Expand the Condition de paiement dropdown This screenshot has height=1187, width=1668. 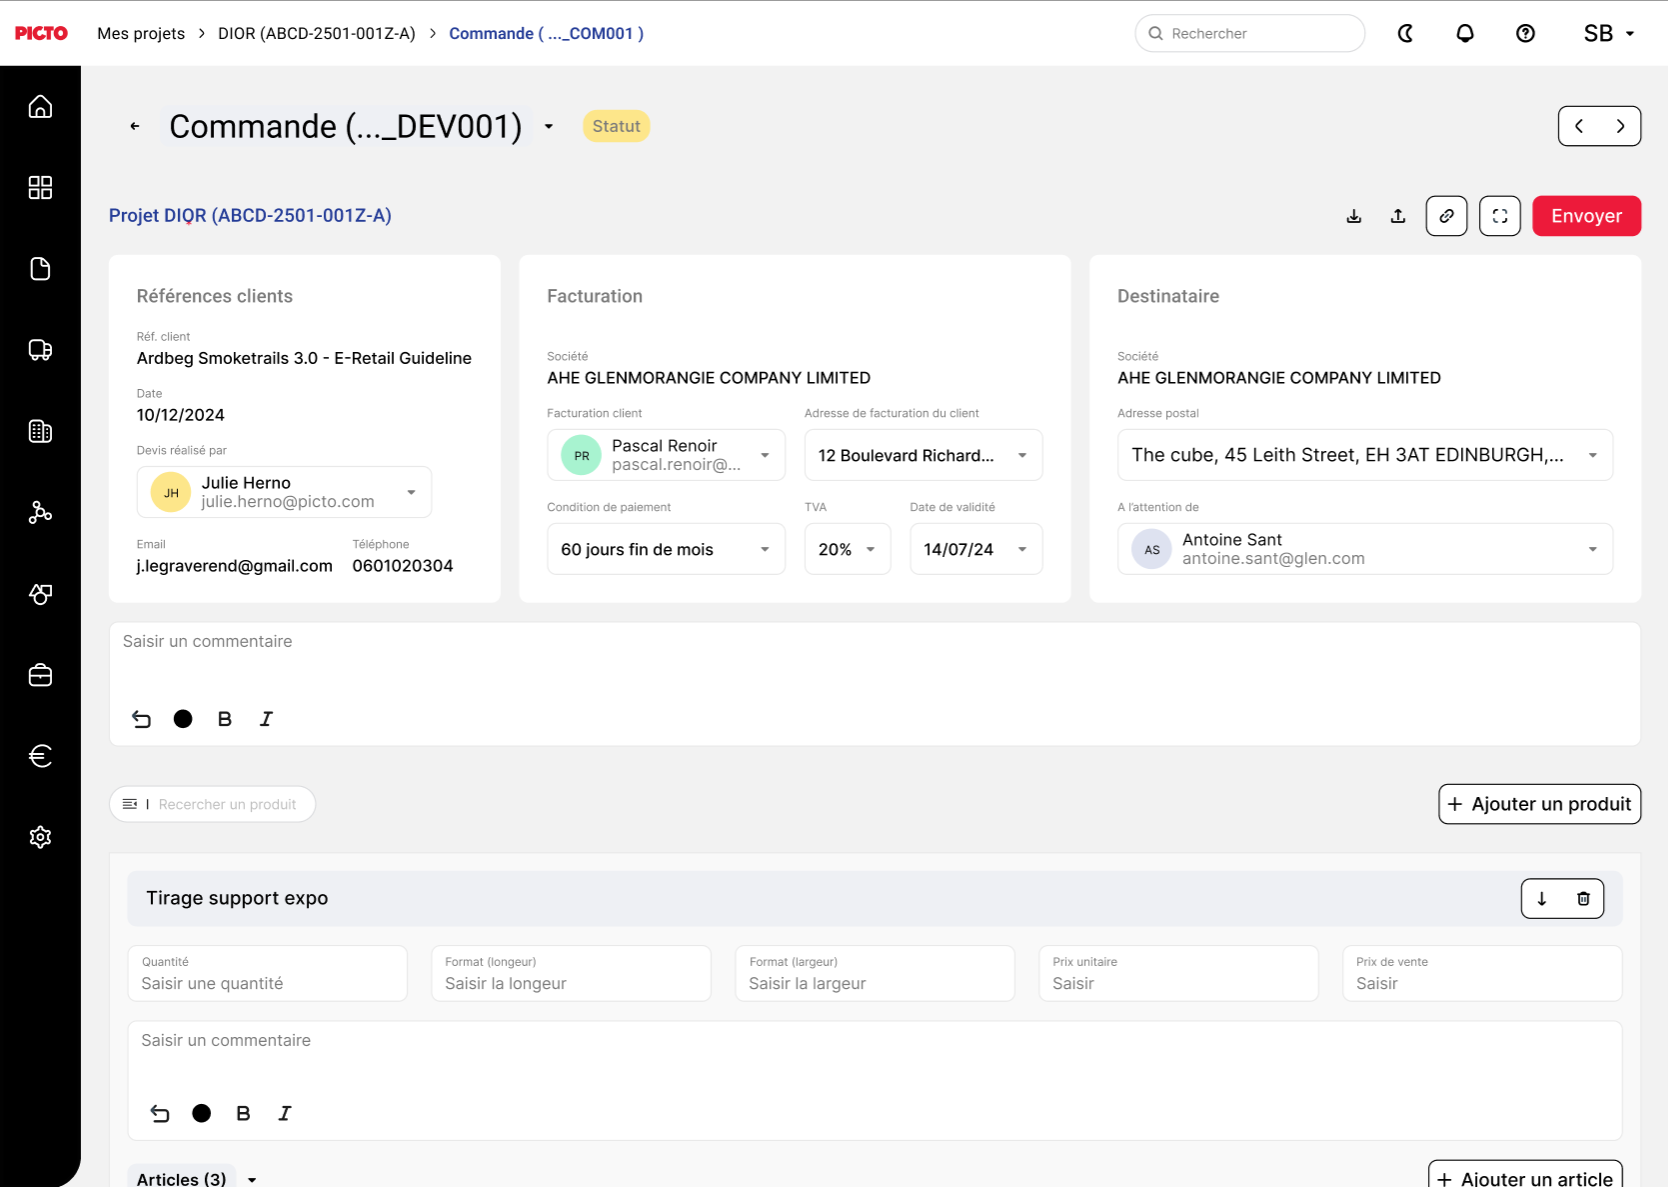[666, 549]
